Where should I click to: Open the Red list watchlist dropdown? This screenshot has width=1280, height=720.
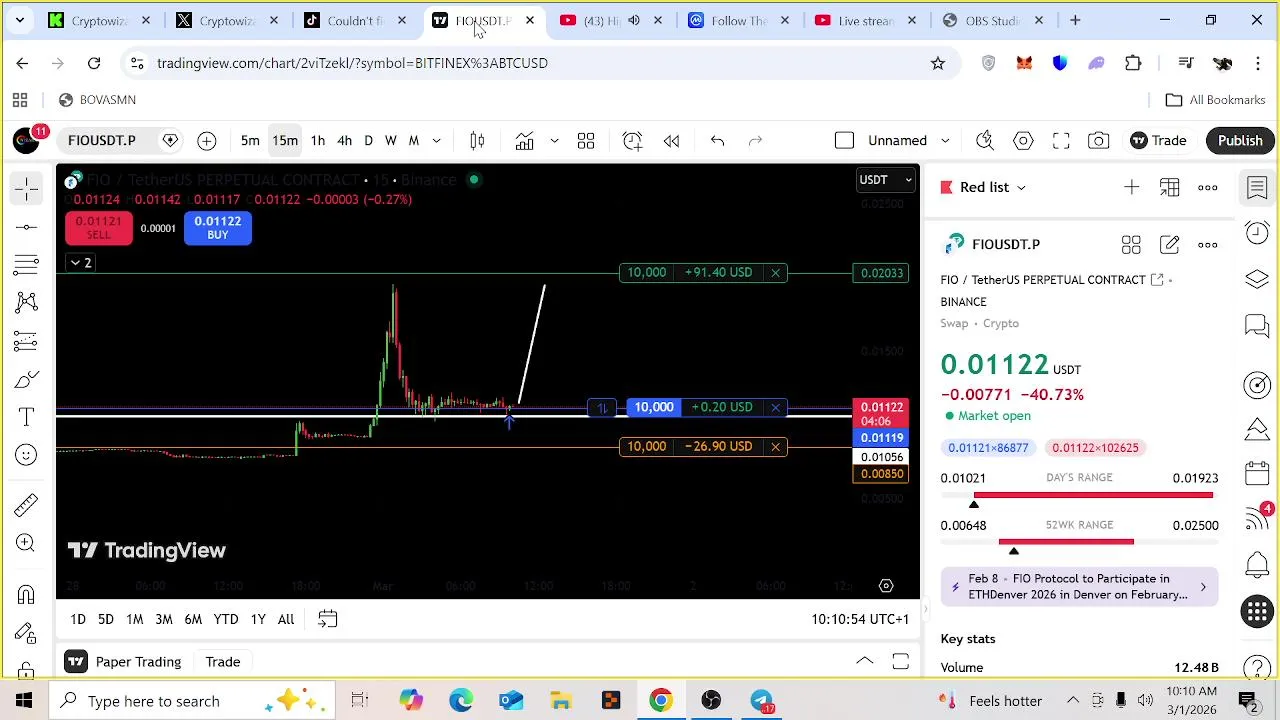(993, 187)
